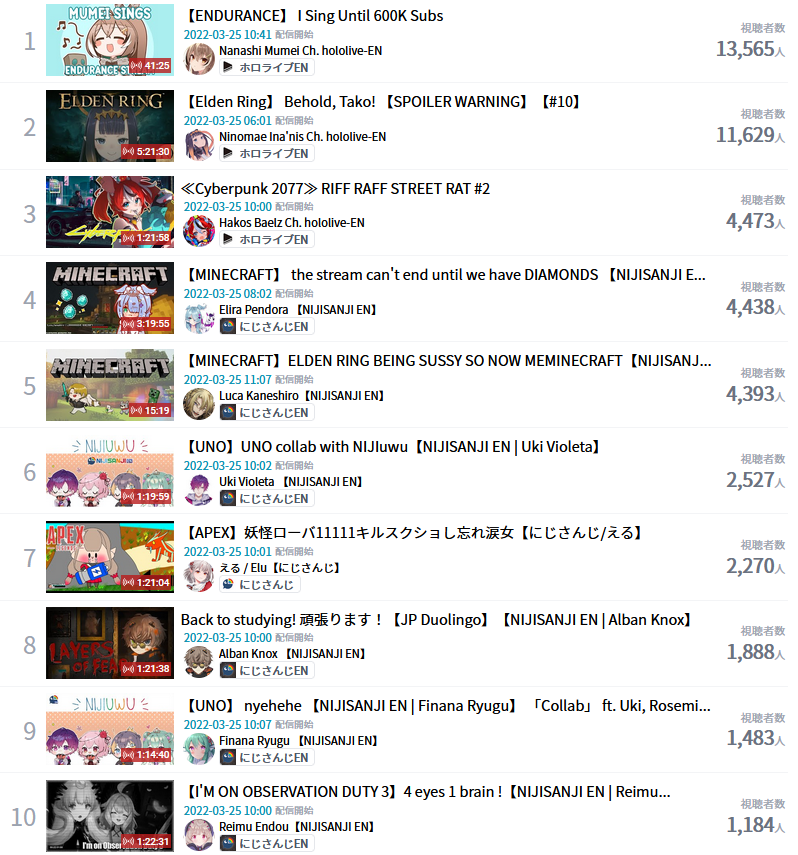Screen dimensions: 798x855
Task: Click Luca Kaneshiro's channel avatar icon
Action: 199,404
